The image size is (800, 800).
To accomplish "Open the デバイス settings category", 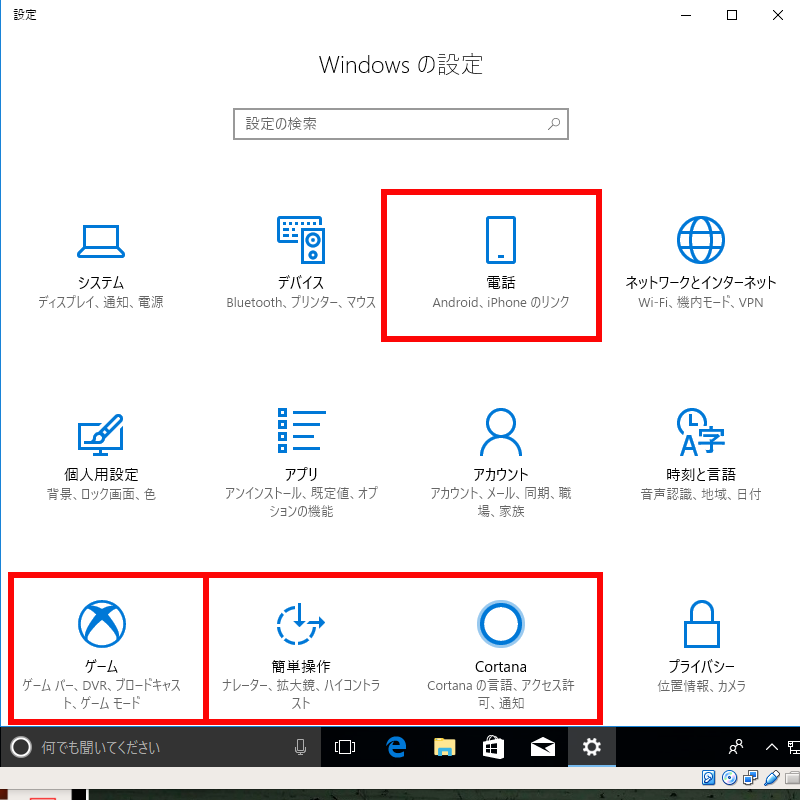I will [x=300, y=240].
